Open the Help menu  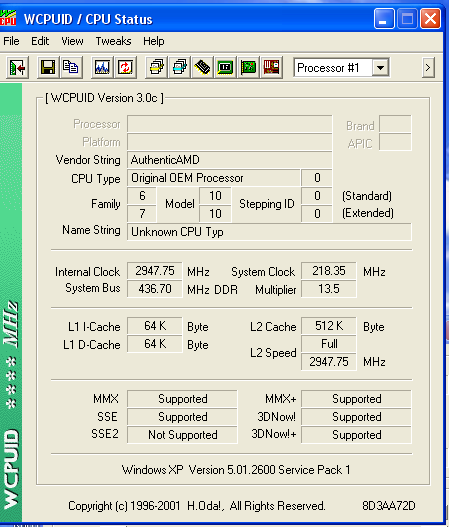pyautogui.click(x=154, y=41)
